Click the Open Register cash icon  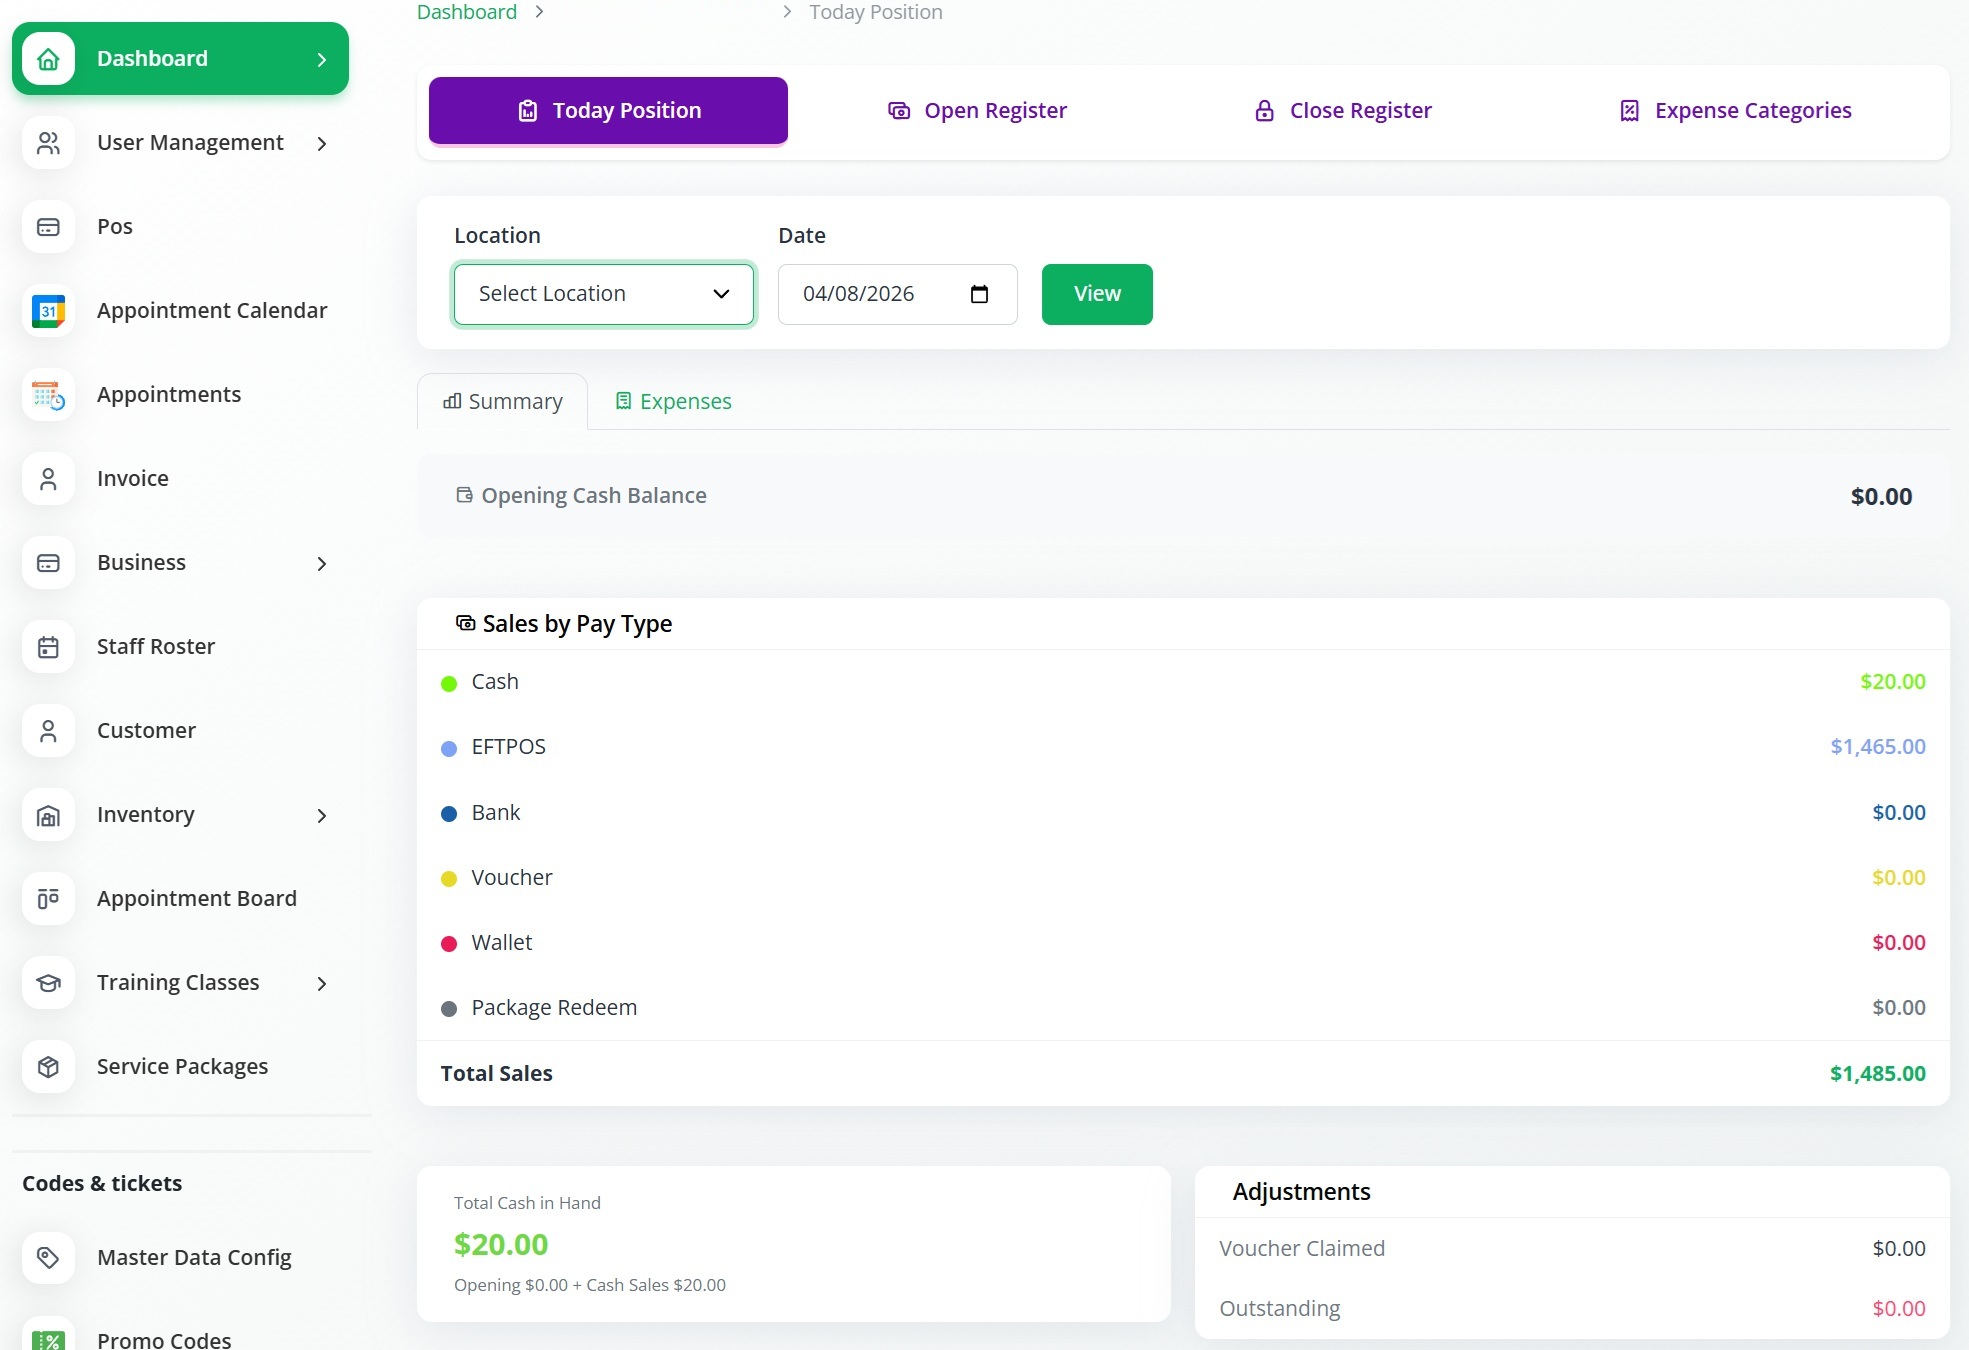(899, 111)
